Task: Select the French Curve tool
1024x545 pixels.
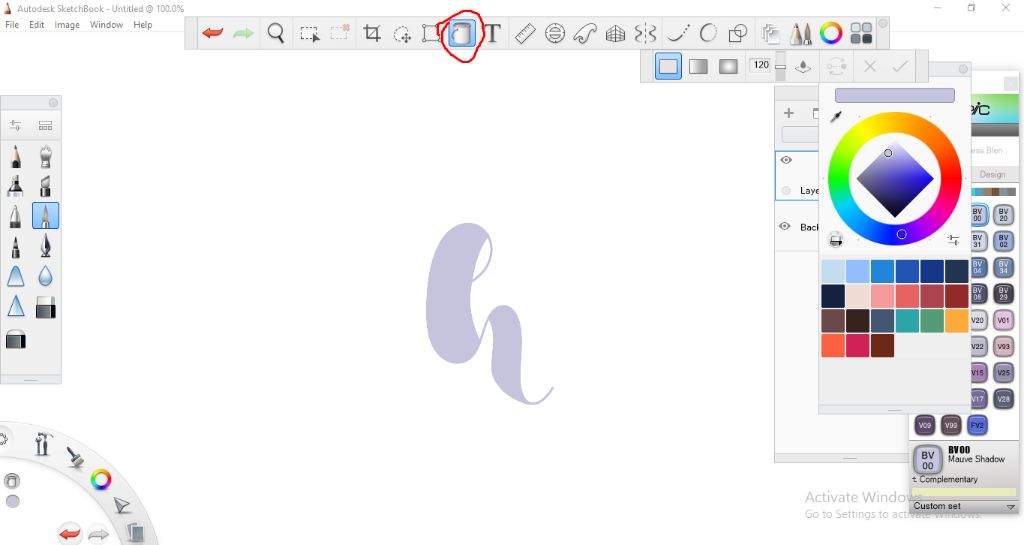Action: pos(584,33)
